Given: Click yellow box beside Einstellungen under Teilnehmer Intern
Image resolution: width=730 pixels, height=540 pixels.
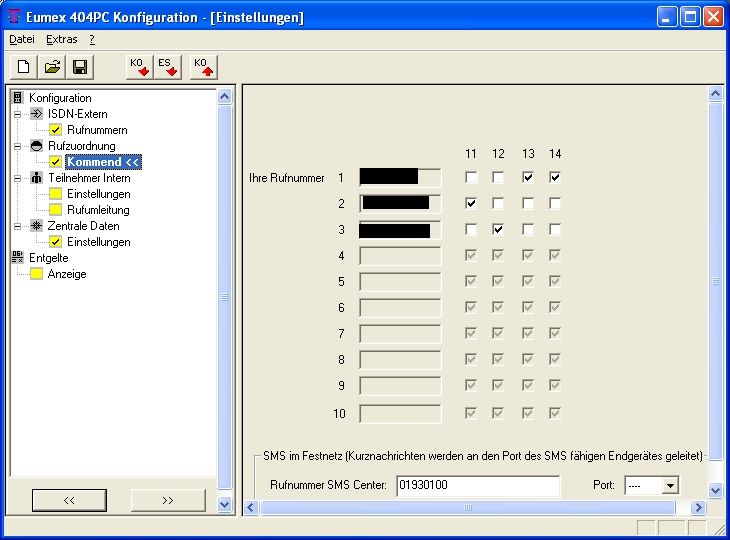Looking at the screenshot, I should 55,194.
